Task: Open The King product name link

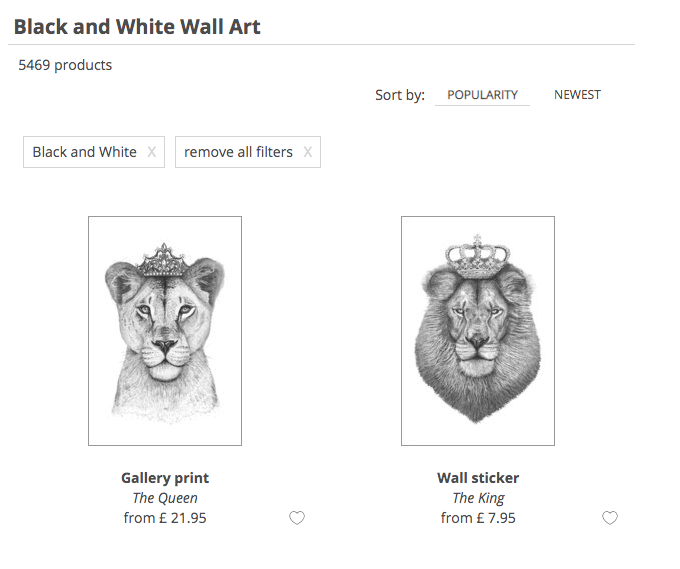Action: [478, 498]
